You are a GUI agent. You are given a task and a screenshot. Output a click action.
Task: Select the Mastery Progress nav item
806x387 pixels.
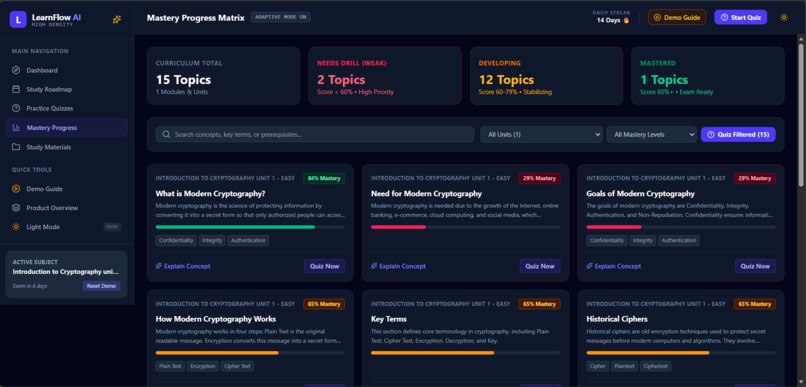coord(66,127)
